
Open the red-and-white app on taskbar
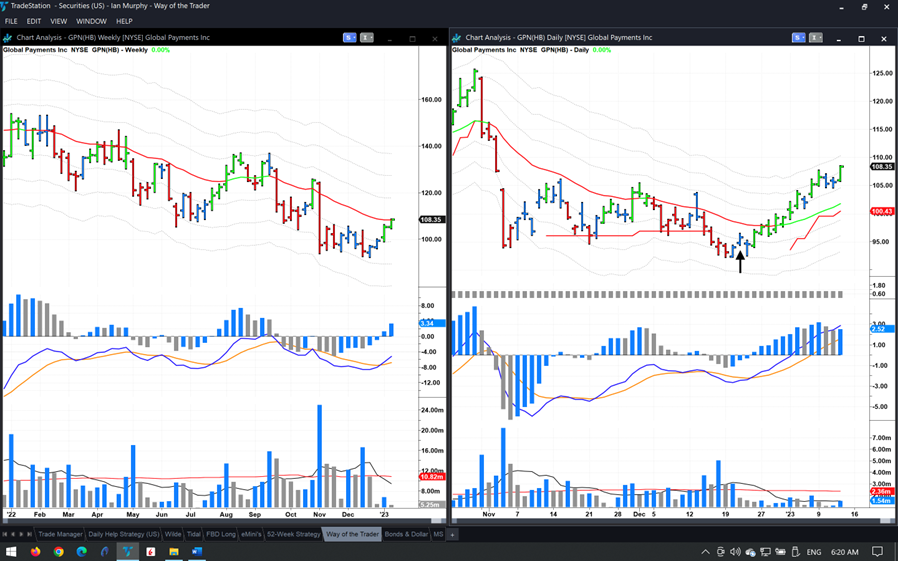coord(151,552)
